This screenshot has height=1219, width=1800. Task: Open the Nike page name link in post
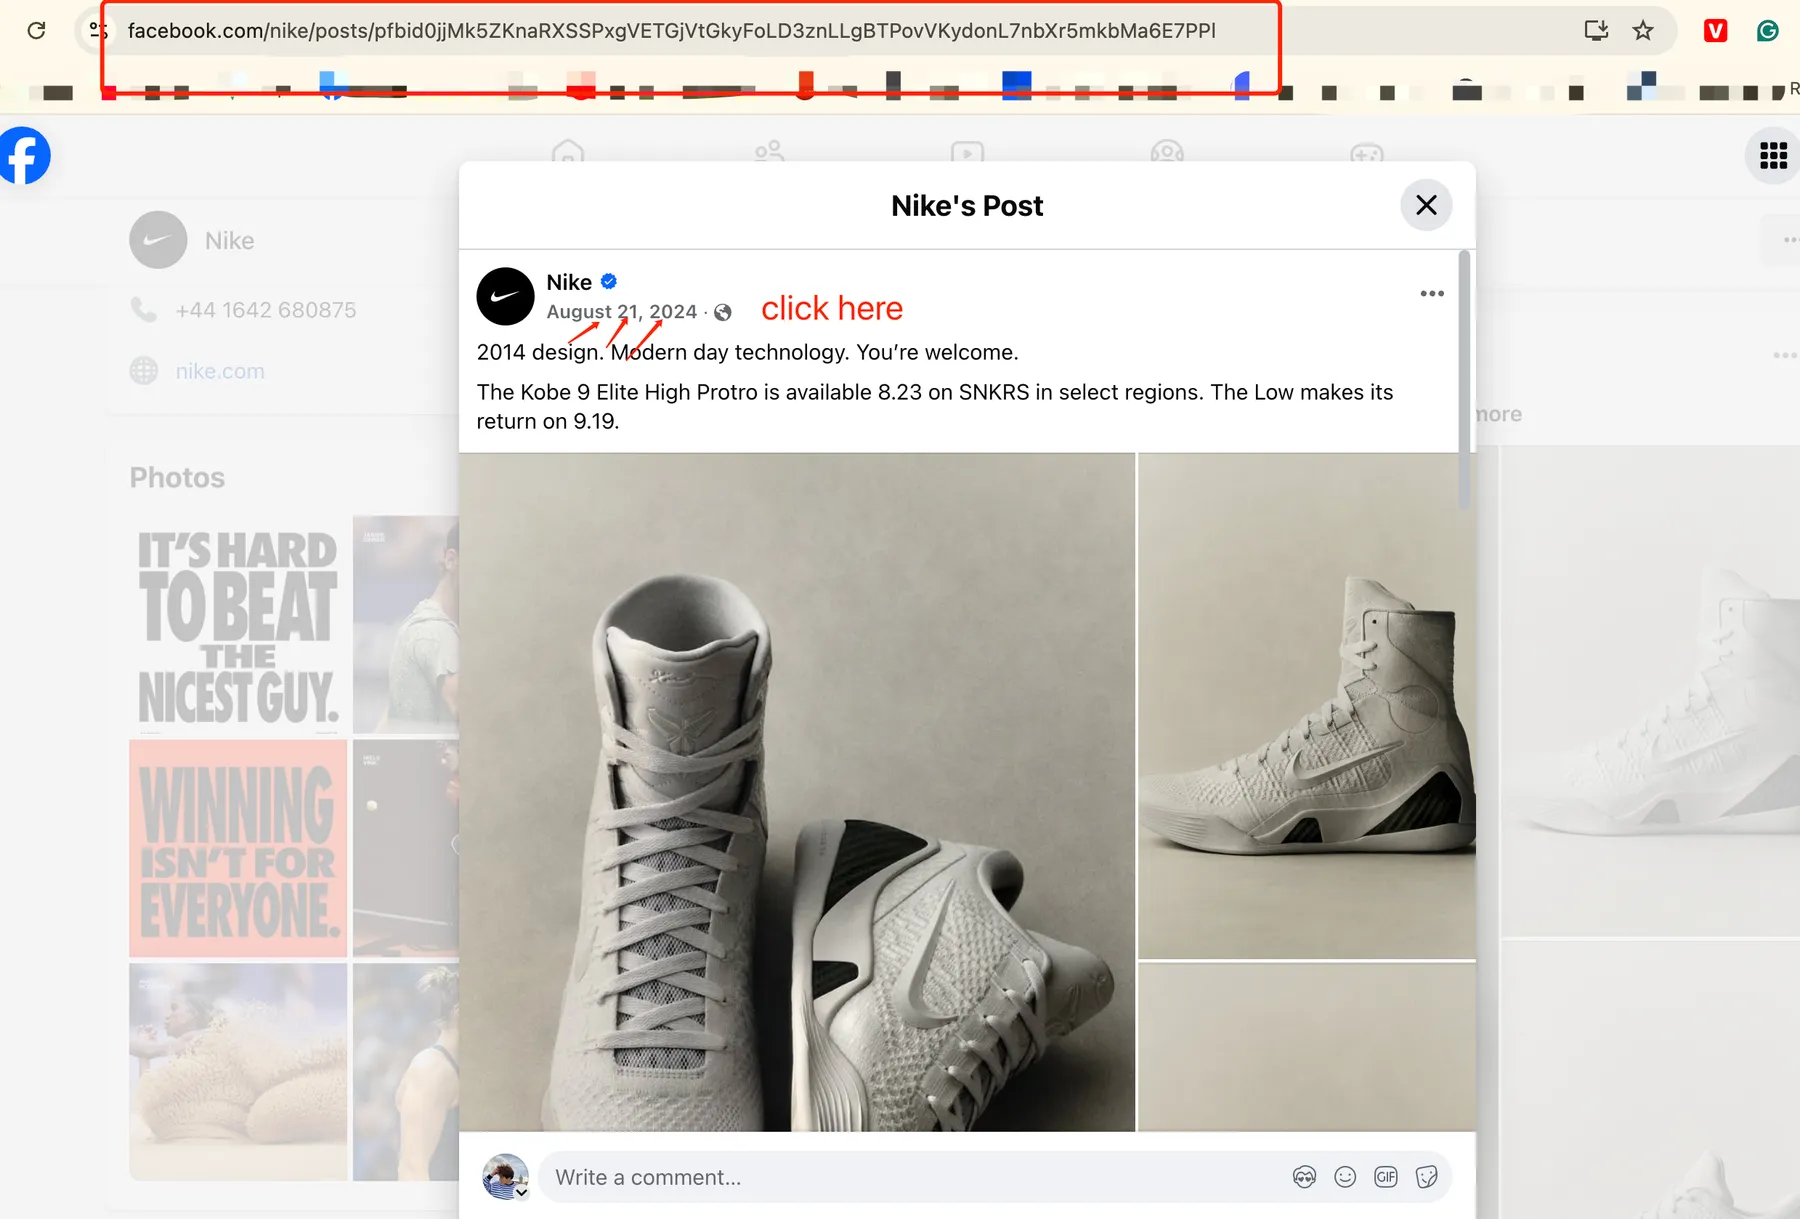click(x=569, y=282)
